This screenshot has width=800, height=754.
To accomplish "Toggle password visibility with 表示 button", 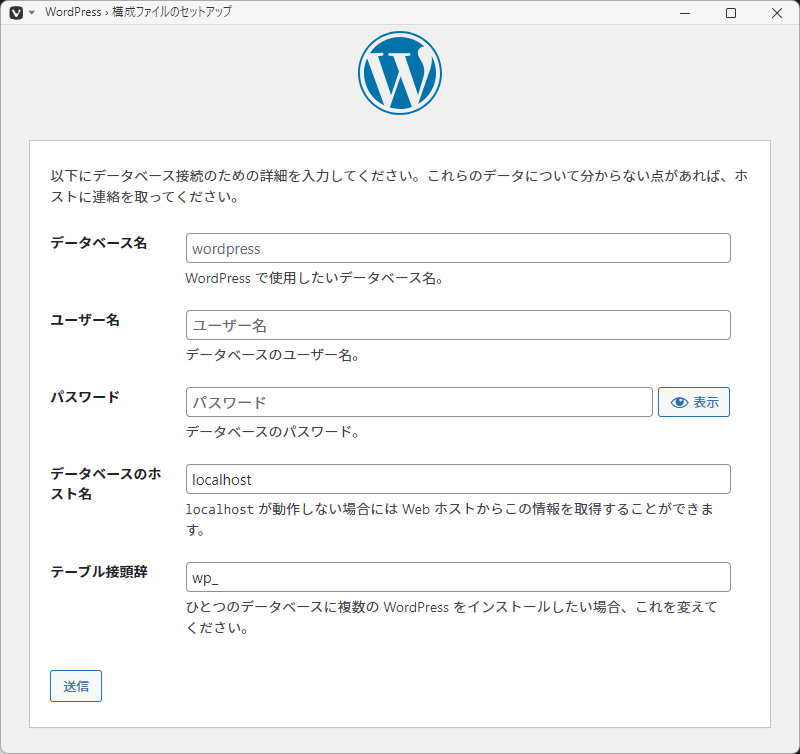I will pos(693,402).
